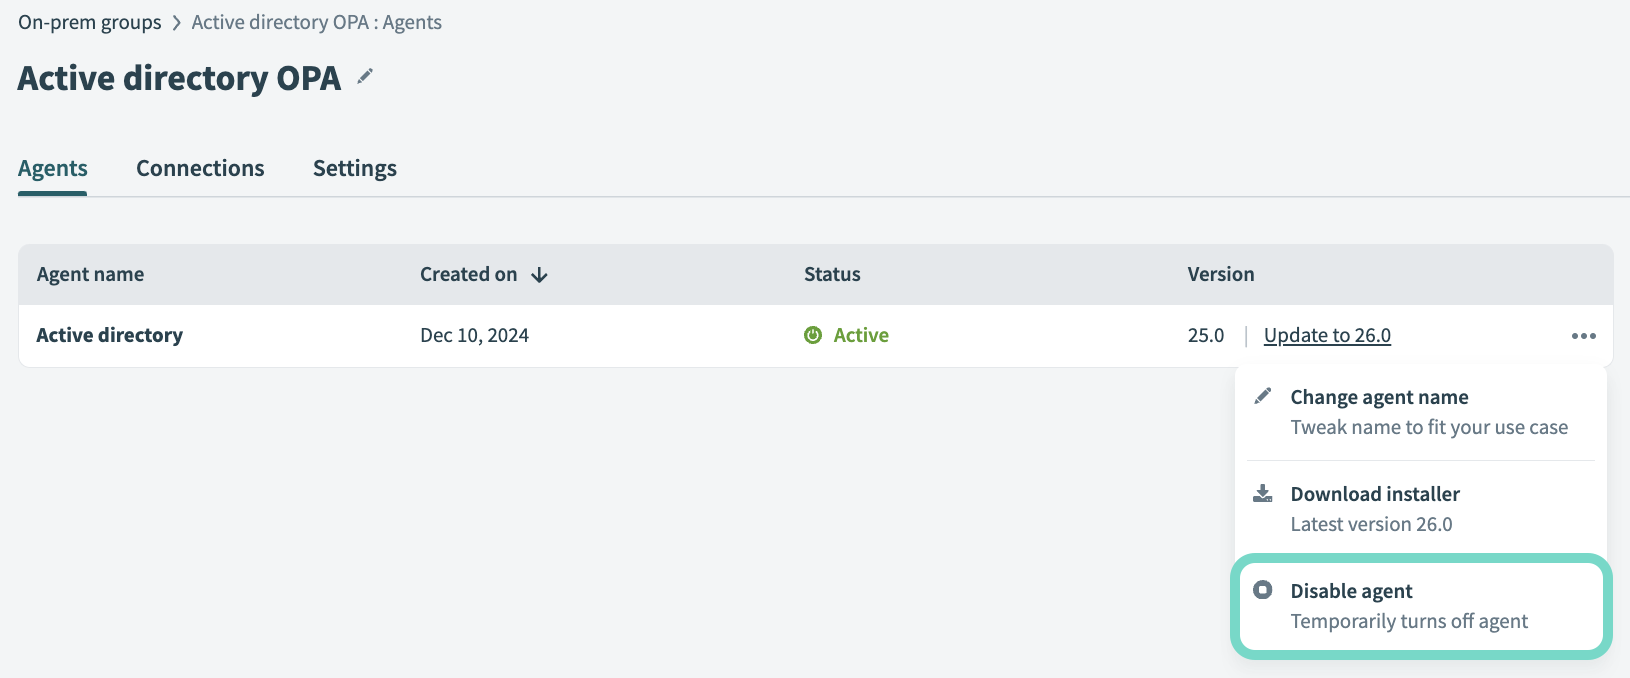Click the Status column header
1630x678 pixels.
pos(832,274)
